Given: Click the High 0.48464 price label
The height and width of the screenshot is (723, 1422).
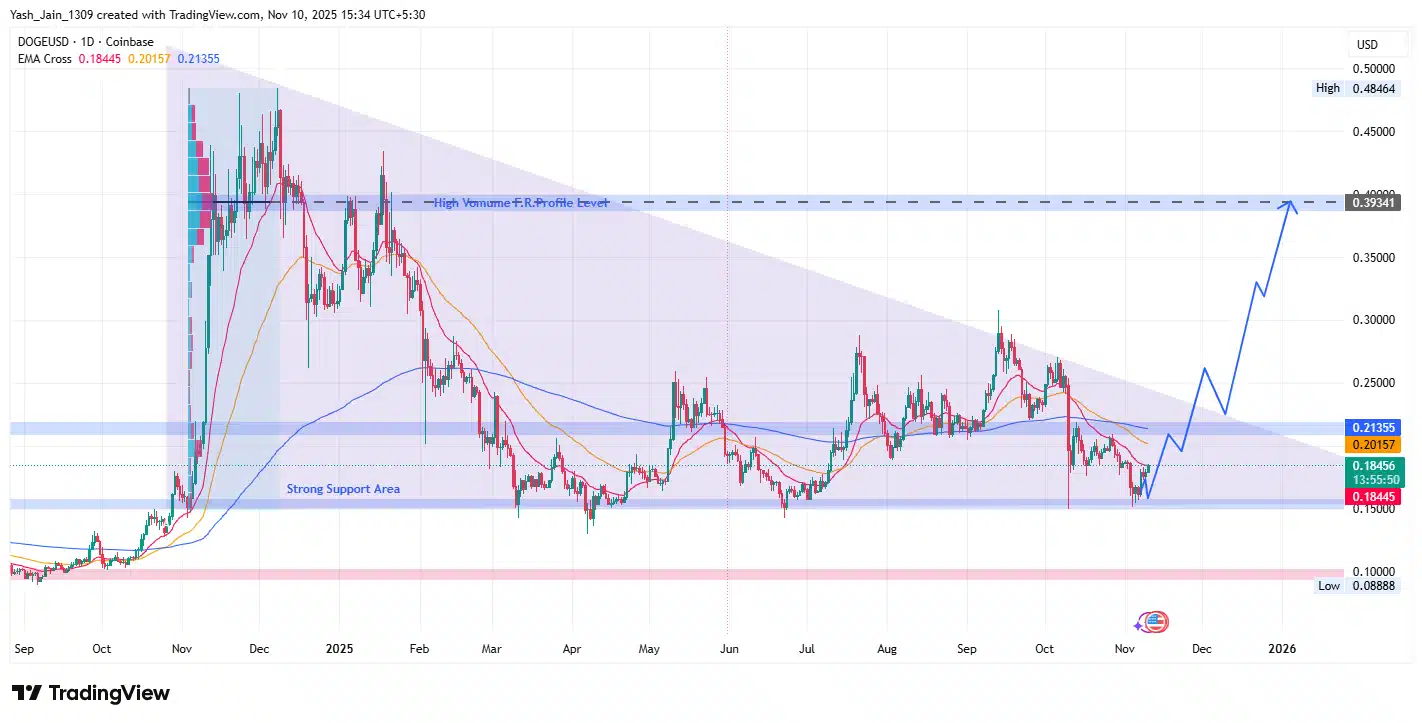Looking at the screenshot, I should point(1356,88).
